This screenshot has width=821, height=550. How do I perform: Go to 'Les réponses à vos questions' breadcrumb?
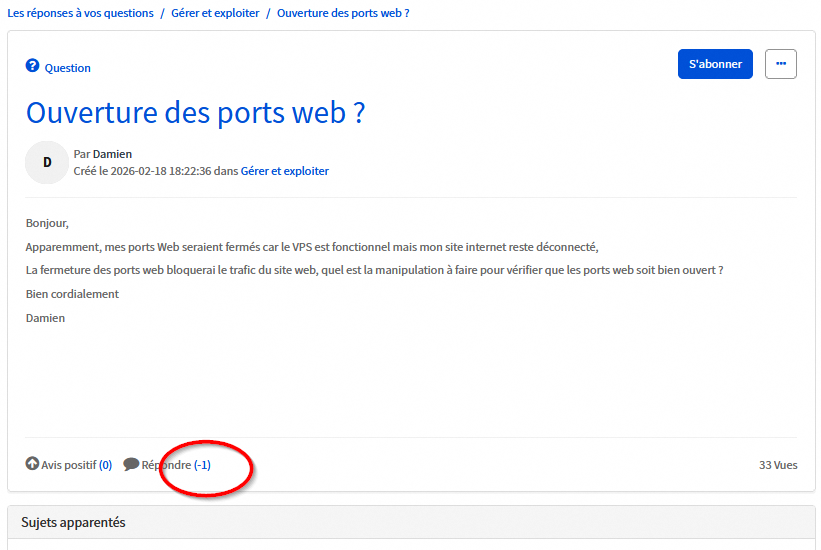tap(81, 13)
